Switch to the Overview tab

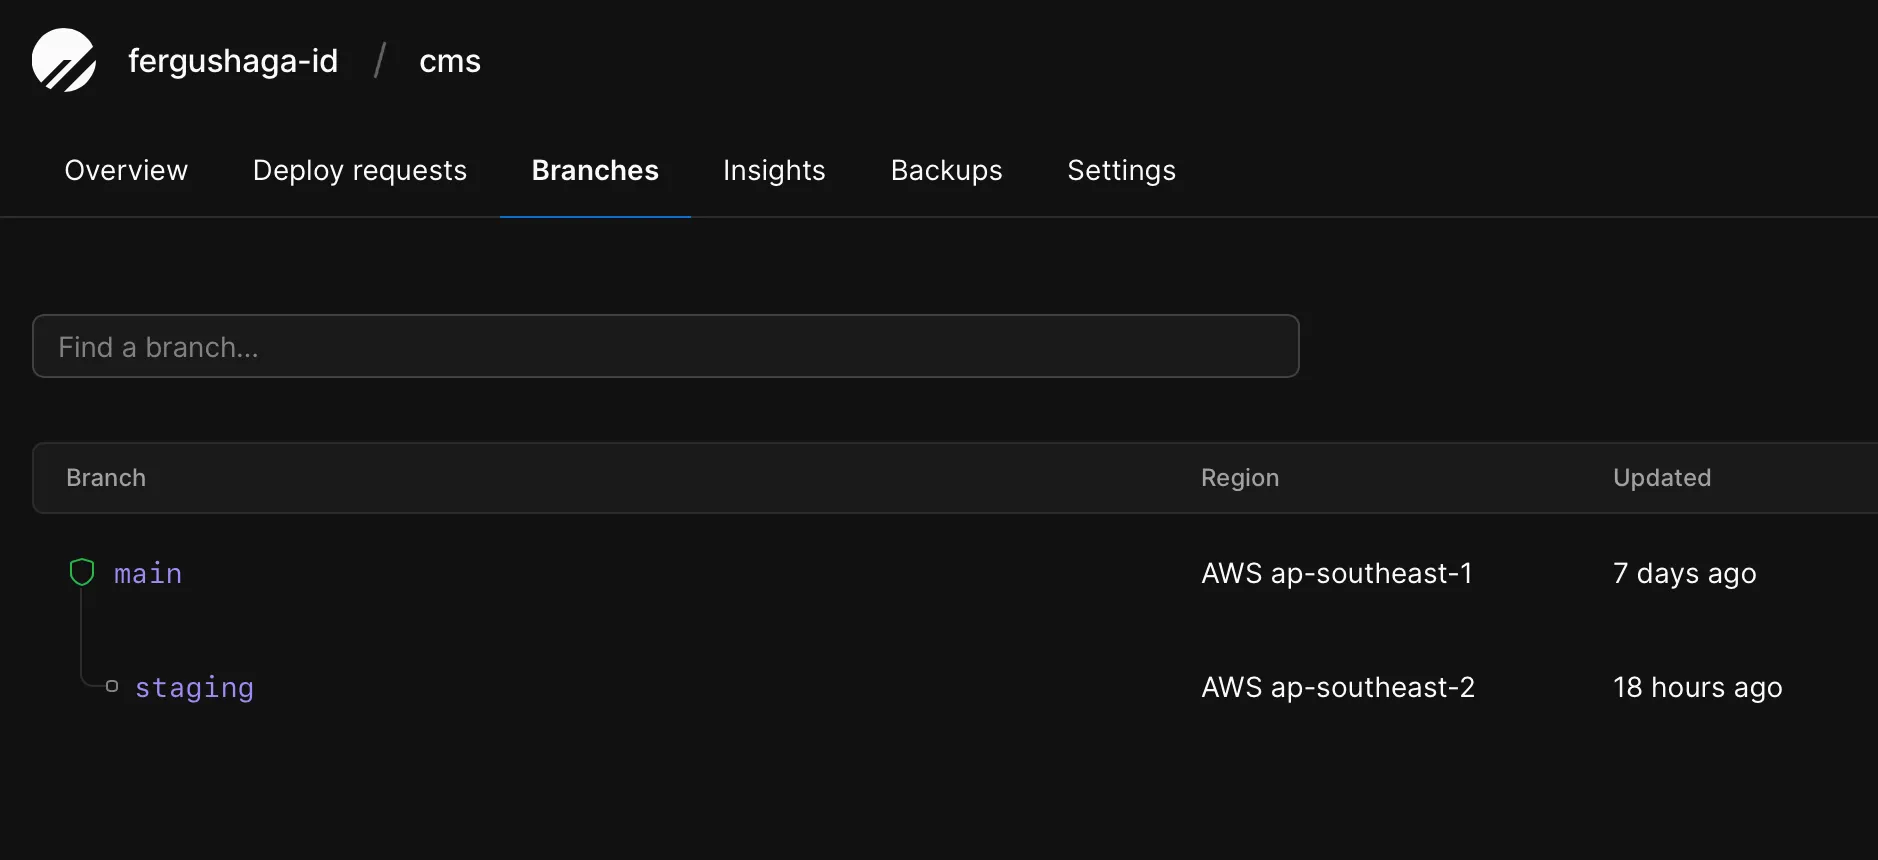click(126, 171)
